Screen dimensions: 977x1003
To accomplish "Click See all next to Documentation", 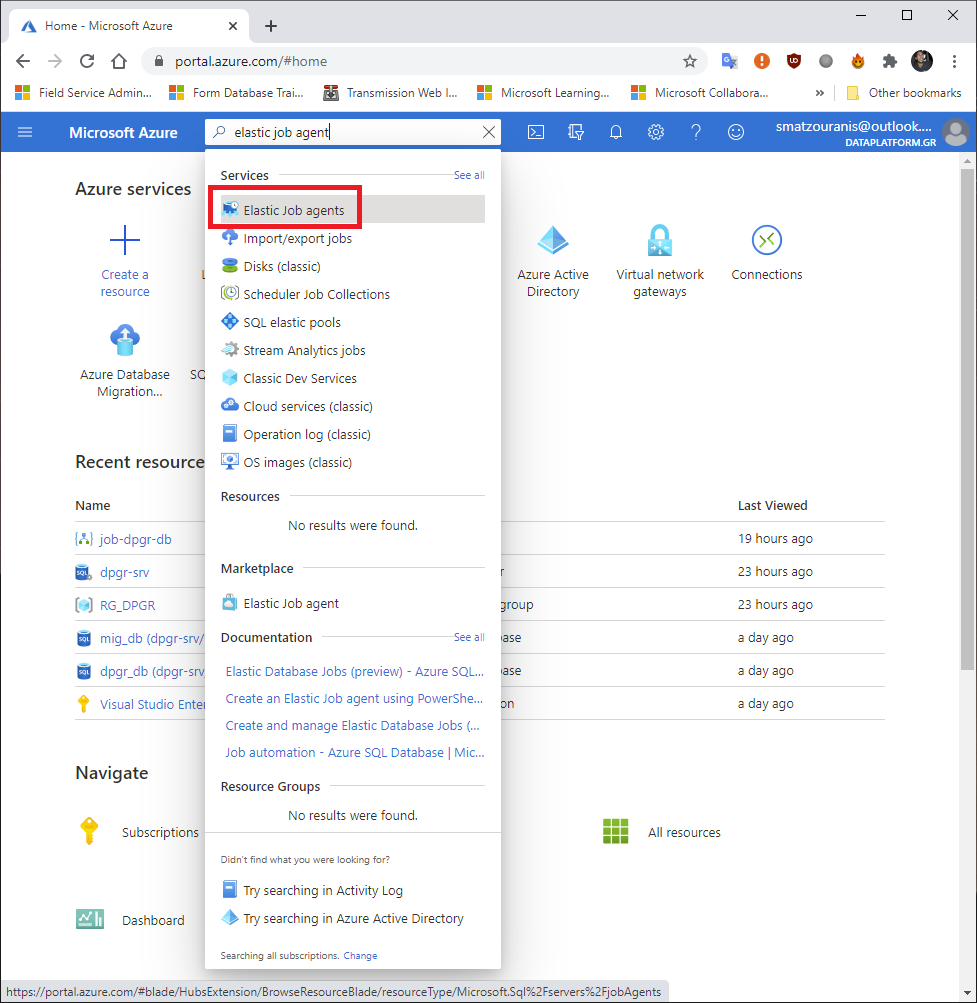I will [x=469, y=637].
